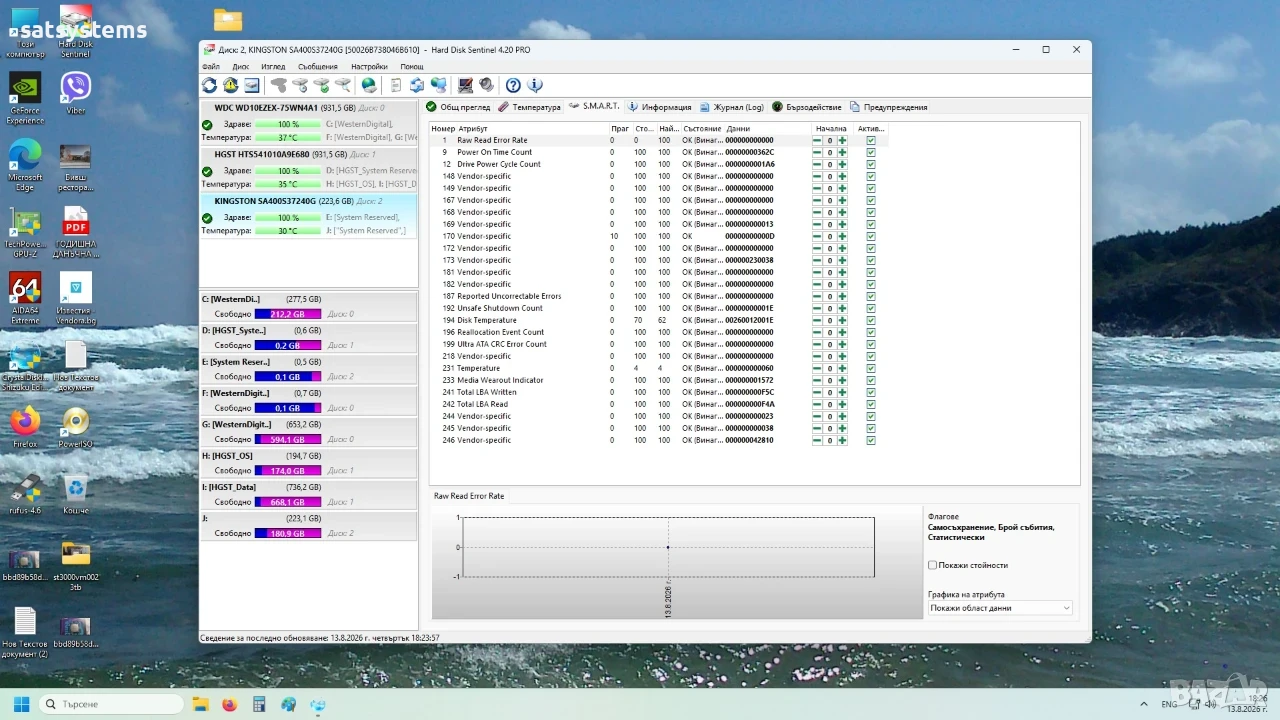The image size is (1280, 720).
Task: Open the Файл menu
Action: pyautogui.click(x=210, y=67)
